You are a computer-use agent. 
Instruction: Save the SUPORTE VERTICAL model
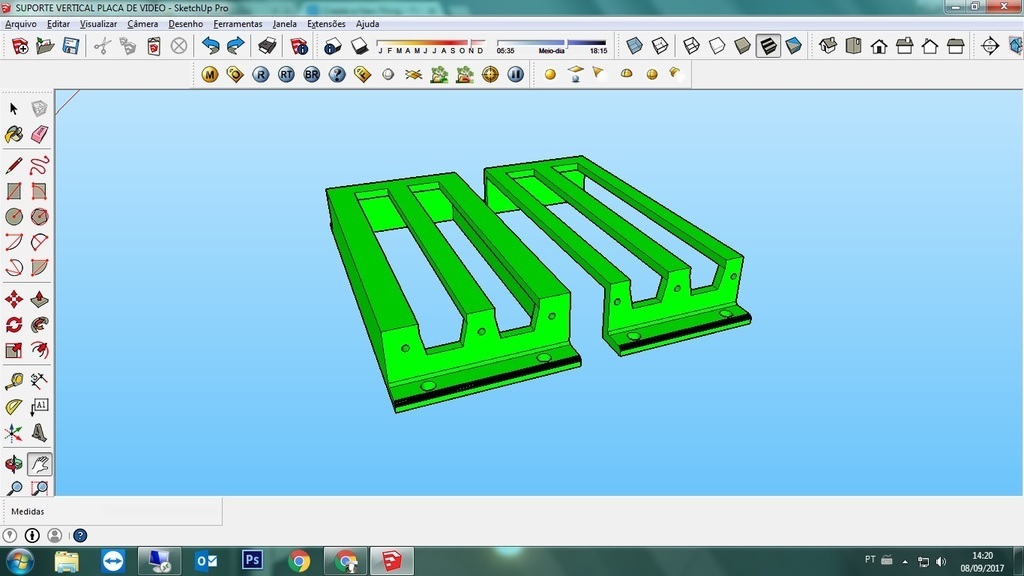68,45
